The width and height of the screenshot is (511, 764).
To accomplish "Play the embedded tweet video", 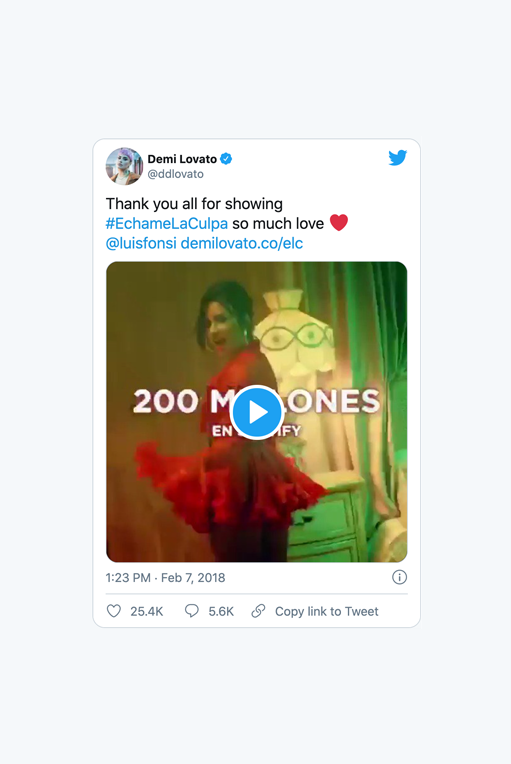I will [257, 412].
